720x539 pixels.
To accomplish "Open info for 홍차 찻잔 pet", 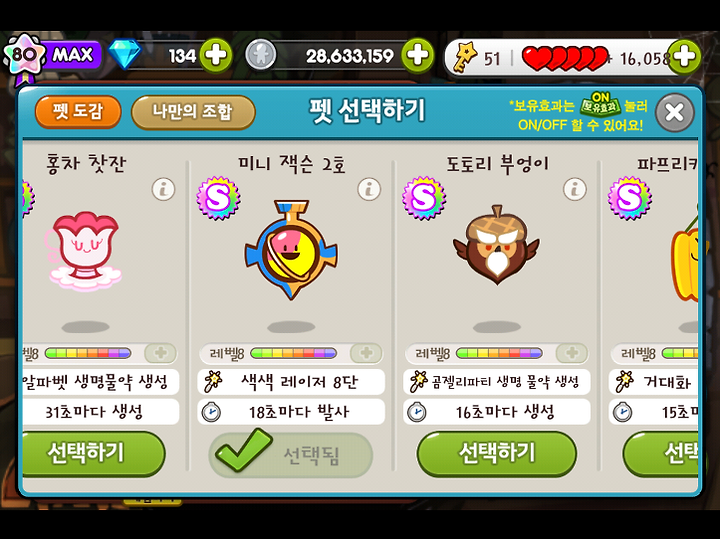I will coord(163,189).
